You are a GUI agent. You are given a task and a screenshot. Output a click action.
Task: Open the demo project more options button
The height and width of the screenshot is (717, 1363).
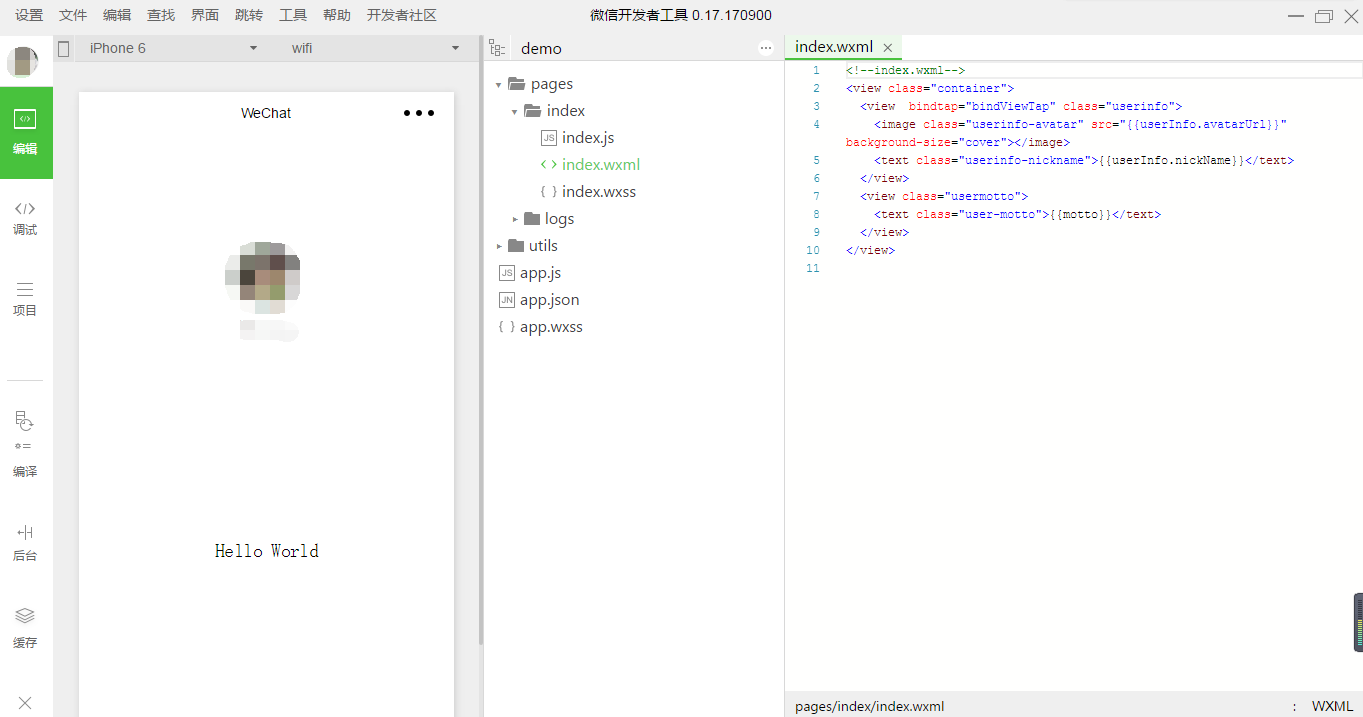click(766, 48)
